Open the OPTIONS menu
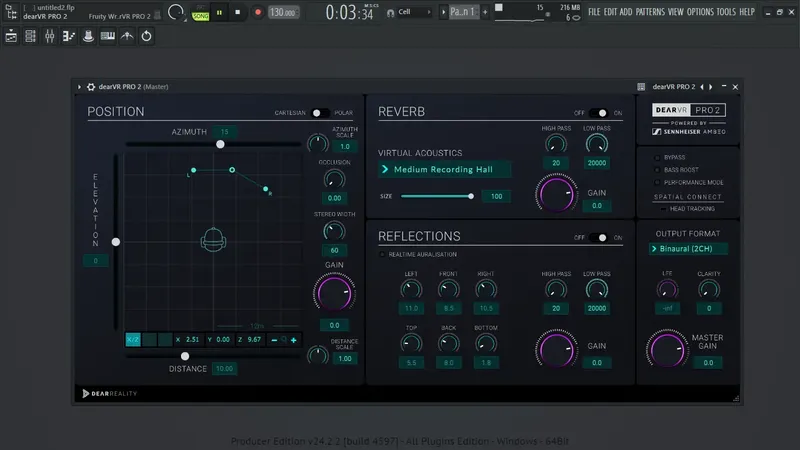The width and height of the screenshot is (800, 450). coord(700,12)
